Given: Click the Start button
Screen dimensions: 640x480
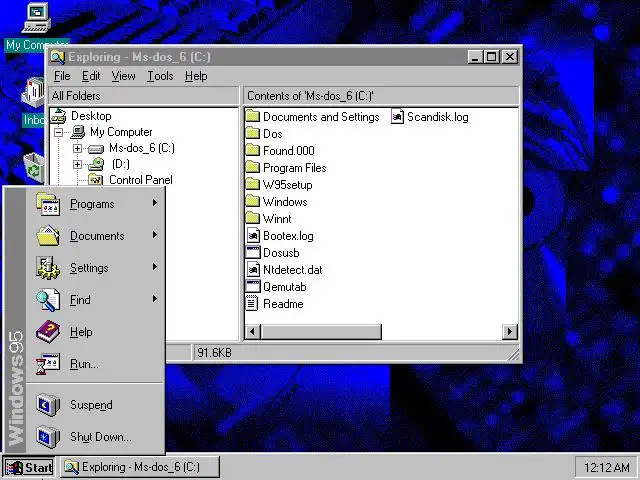Looking at the screenshot, I should tap(29, 468).
